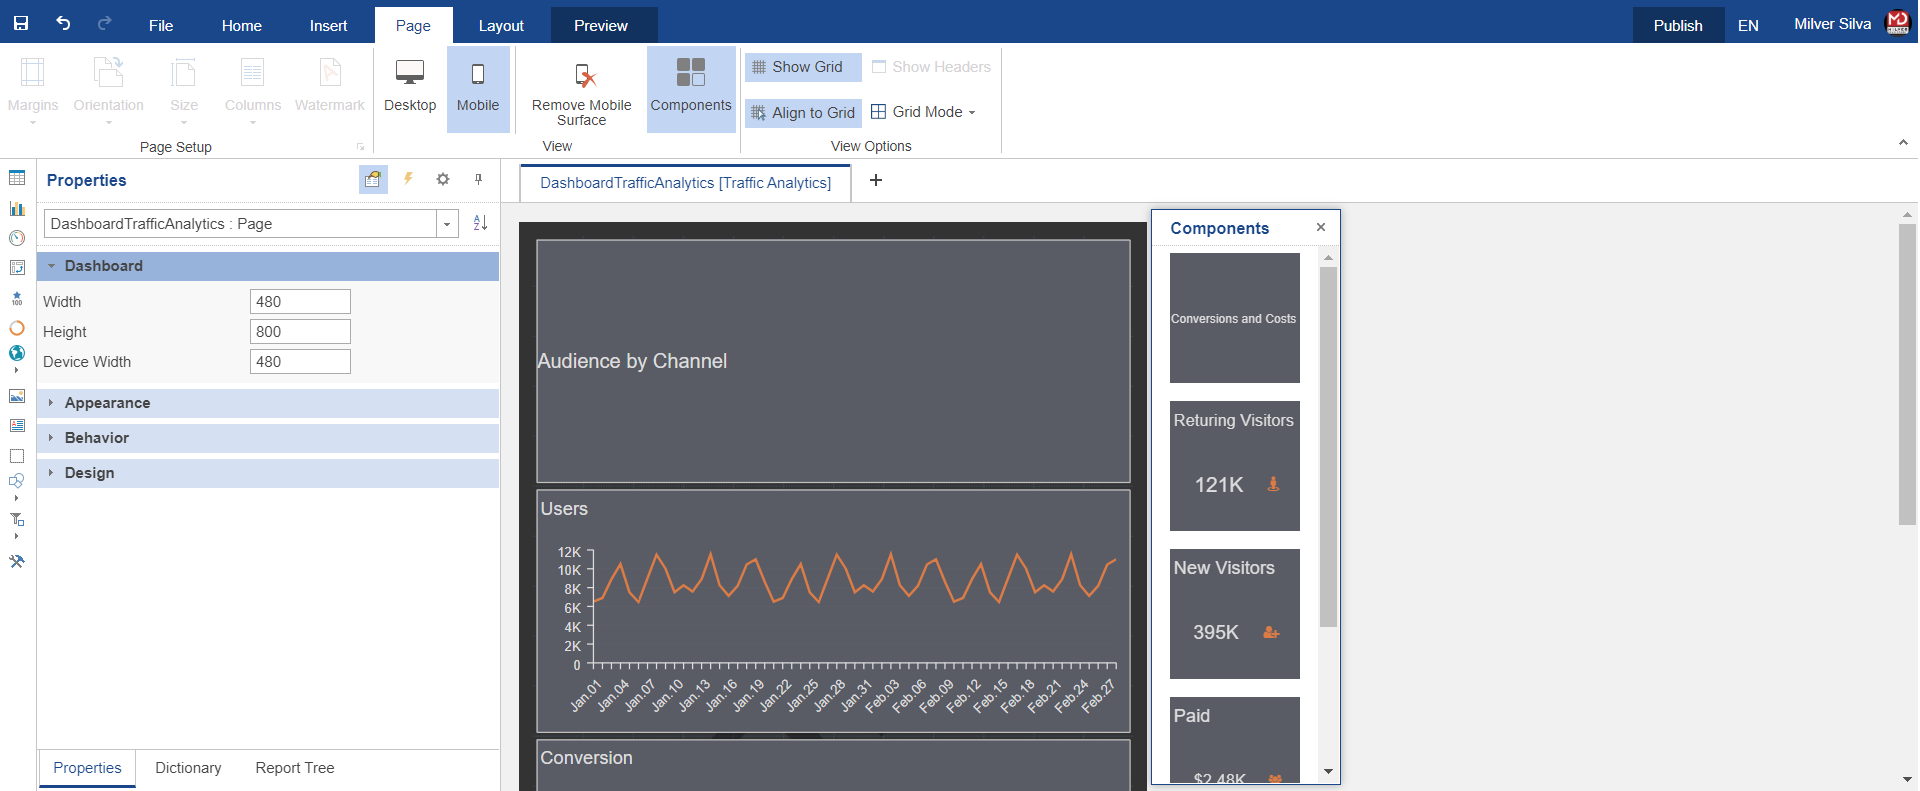Sort properties alphabetically A-Z
1920x791 pixels.
pyautogui.click(x=480, y=223)
